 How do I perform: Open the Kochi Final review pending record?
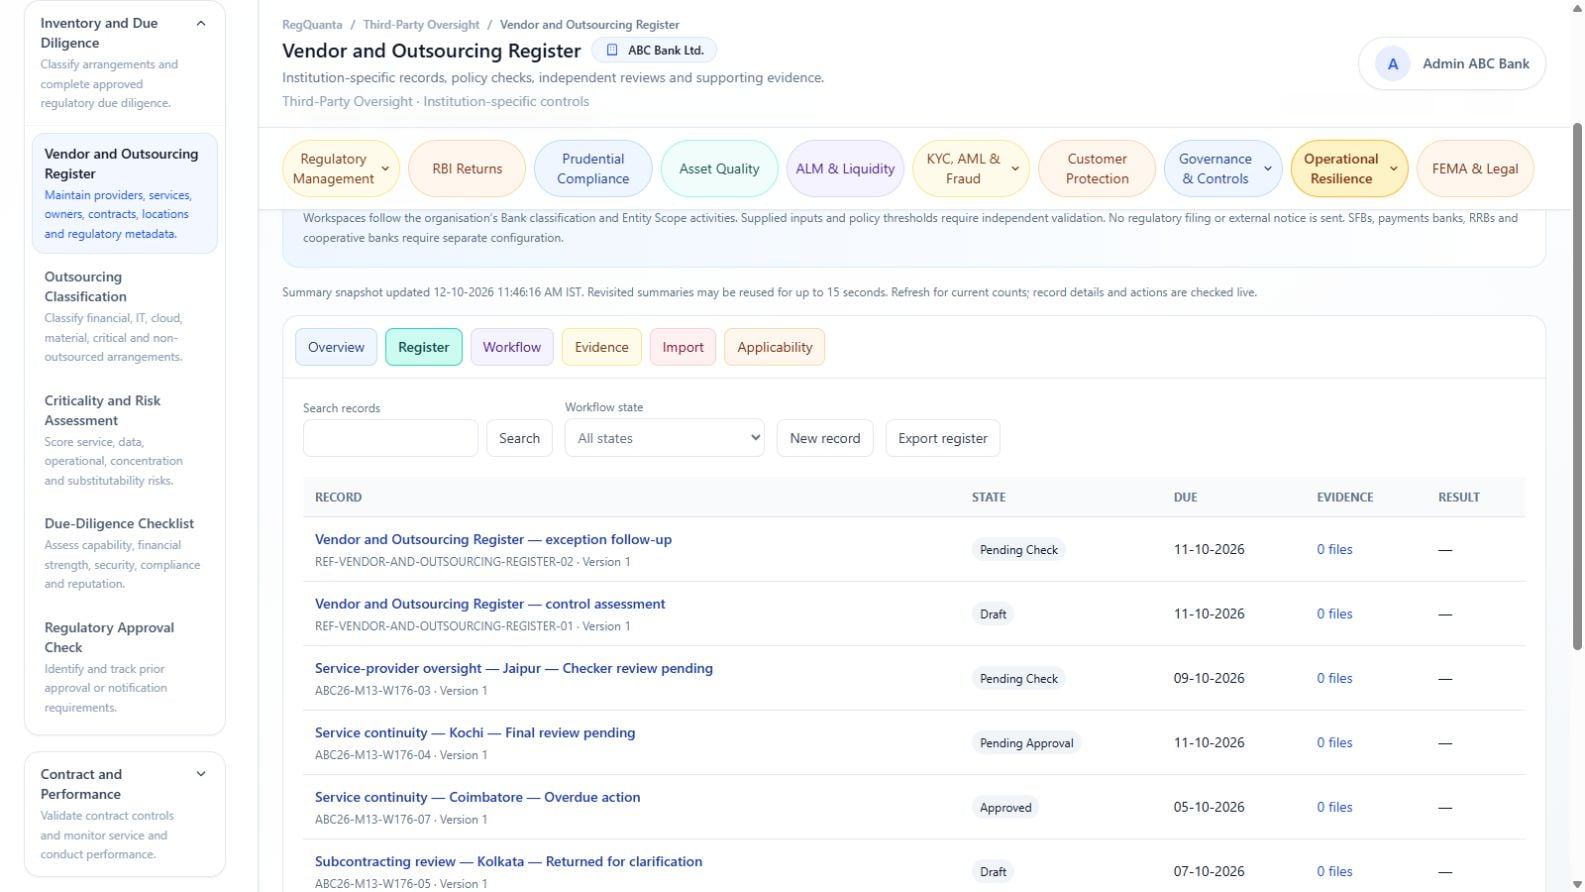[x=475, y=733]
